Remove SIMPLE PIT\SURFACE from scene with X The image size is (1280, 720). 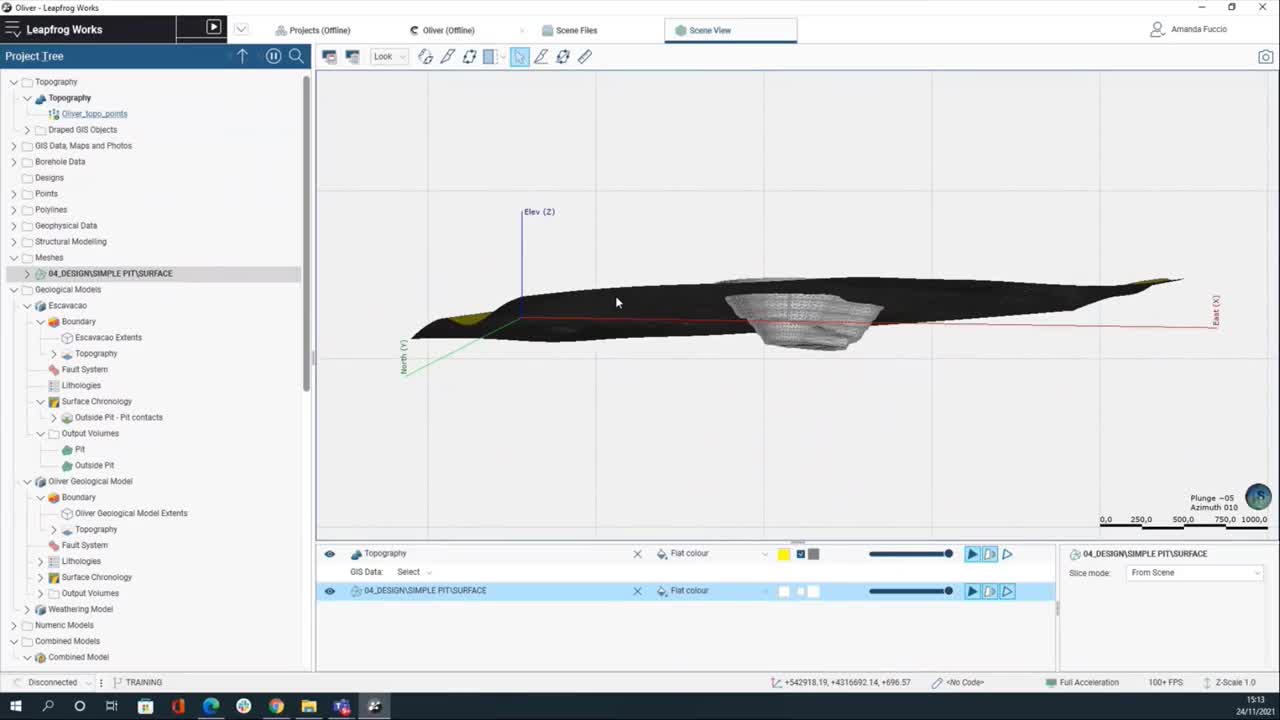[637, 591]
